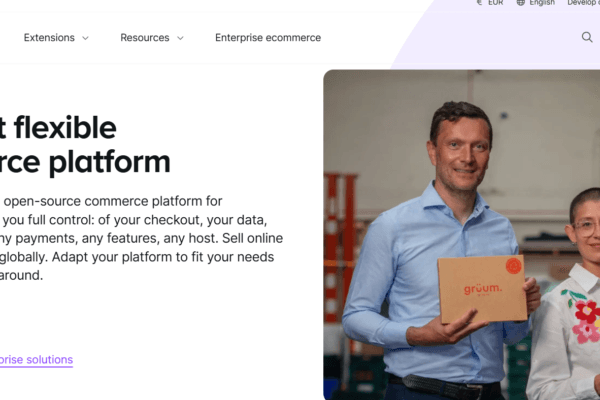Open the Resources menu item

point(145,38)
